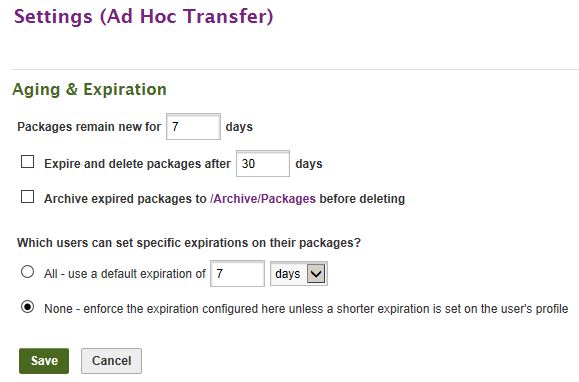
Task: Click the days combo box text
Action: click(x=287, y=273)
